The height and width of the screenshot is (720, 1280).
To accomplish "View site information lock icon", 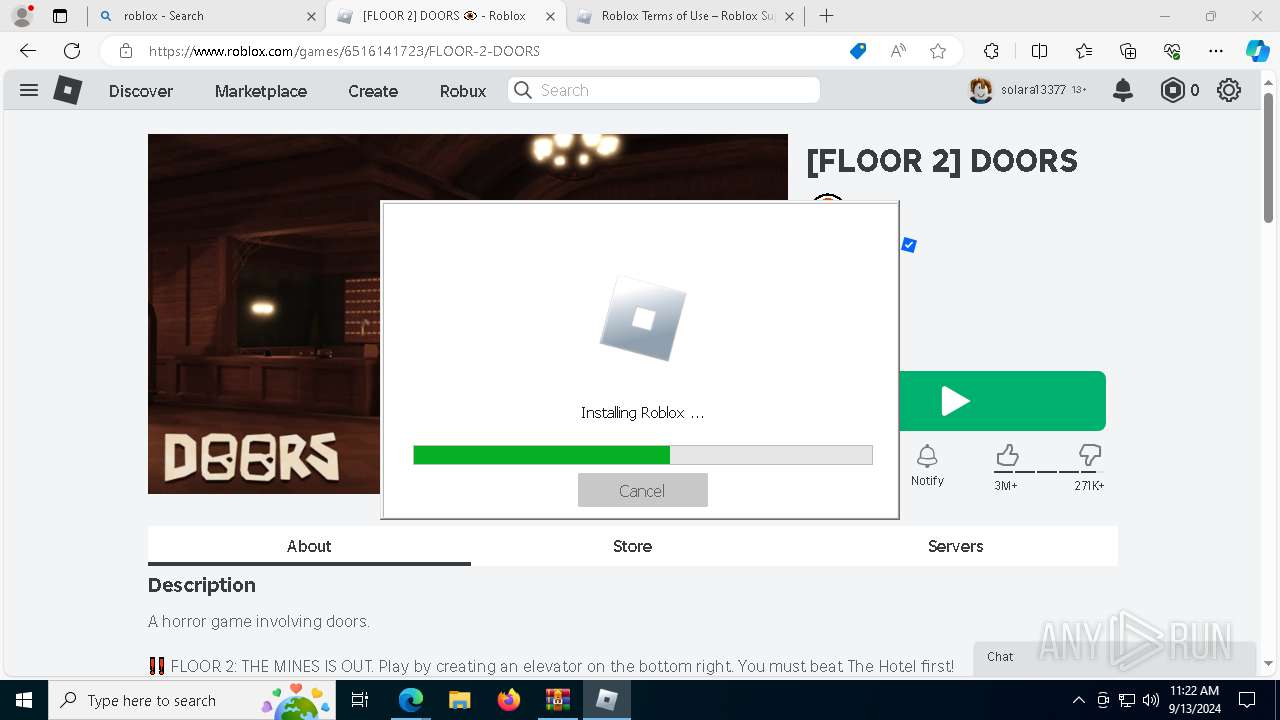I will pyautogui.click(x=125, y=51).
